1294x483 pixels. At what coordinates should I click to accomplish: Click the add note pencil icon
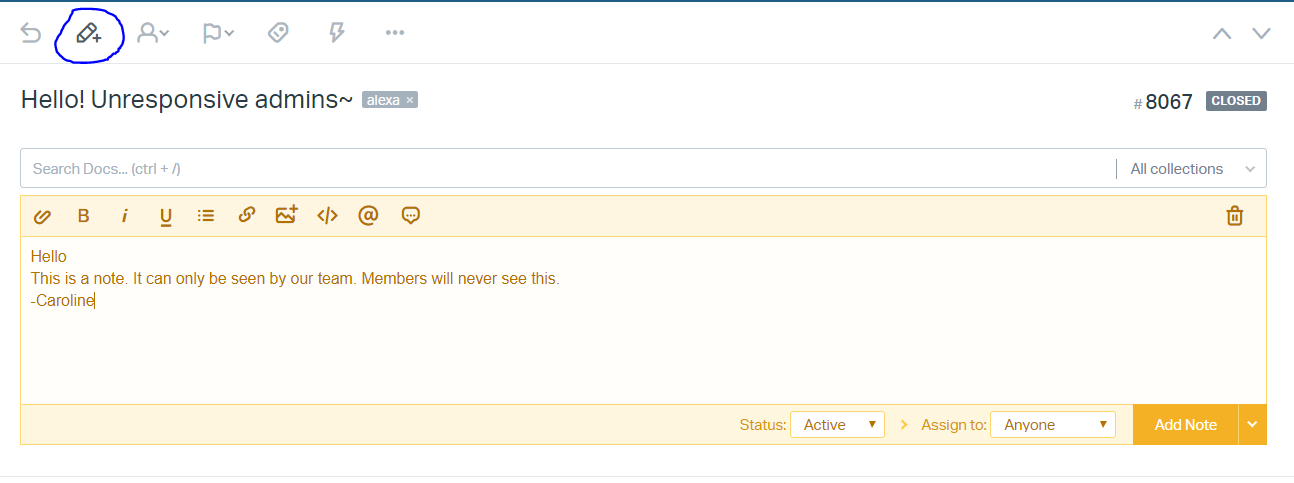point(89,34)
